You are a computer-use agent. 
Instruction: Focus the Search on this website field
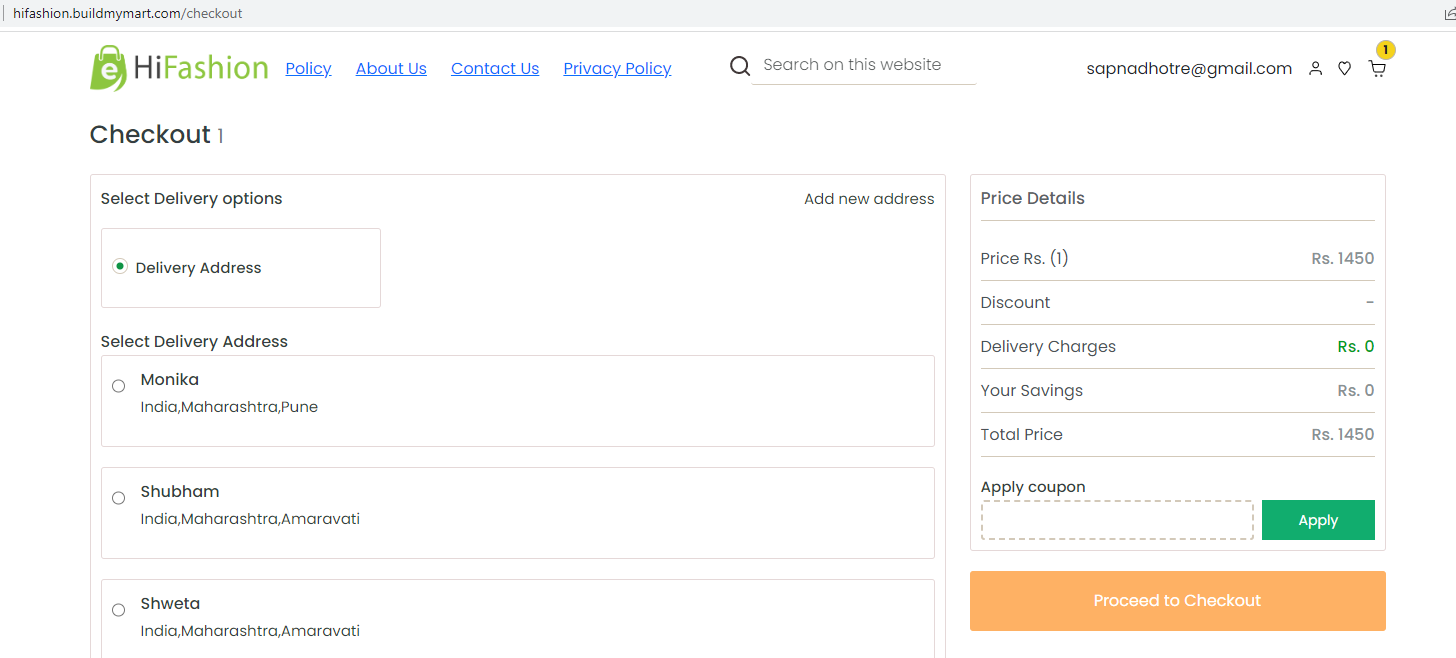[x=863, y=65]
